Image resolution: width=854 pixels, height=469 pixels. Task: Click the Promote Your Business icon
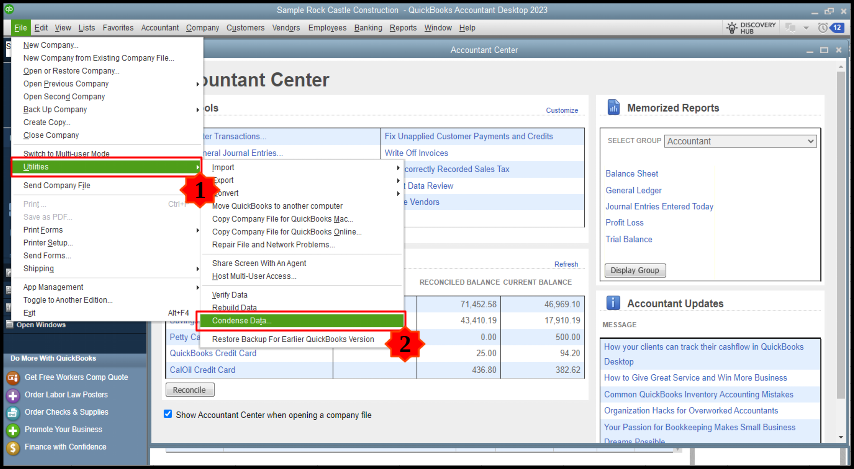tap(13, 430)
